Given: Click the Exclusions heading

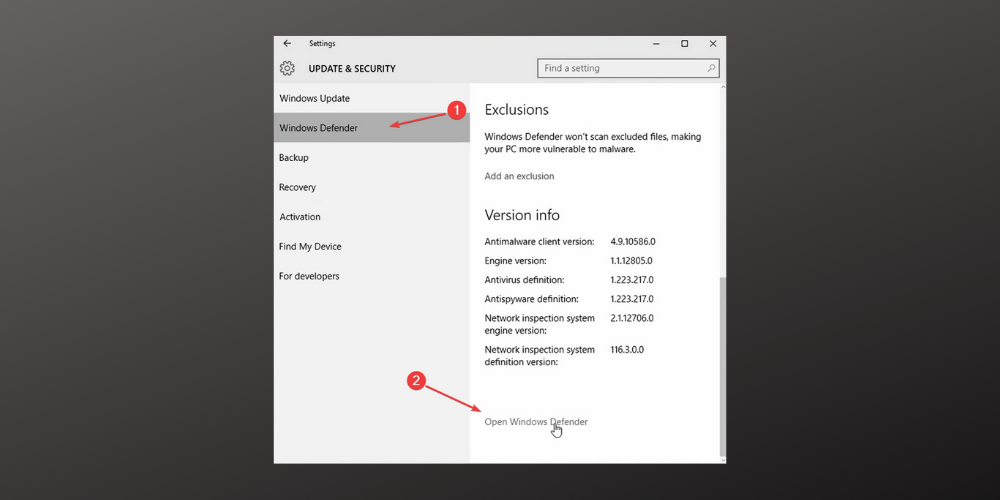Looking at the screenshot, I should tap(517, 110).
